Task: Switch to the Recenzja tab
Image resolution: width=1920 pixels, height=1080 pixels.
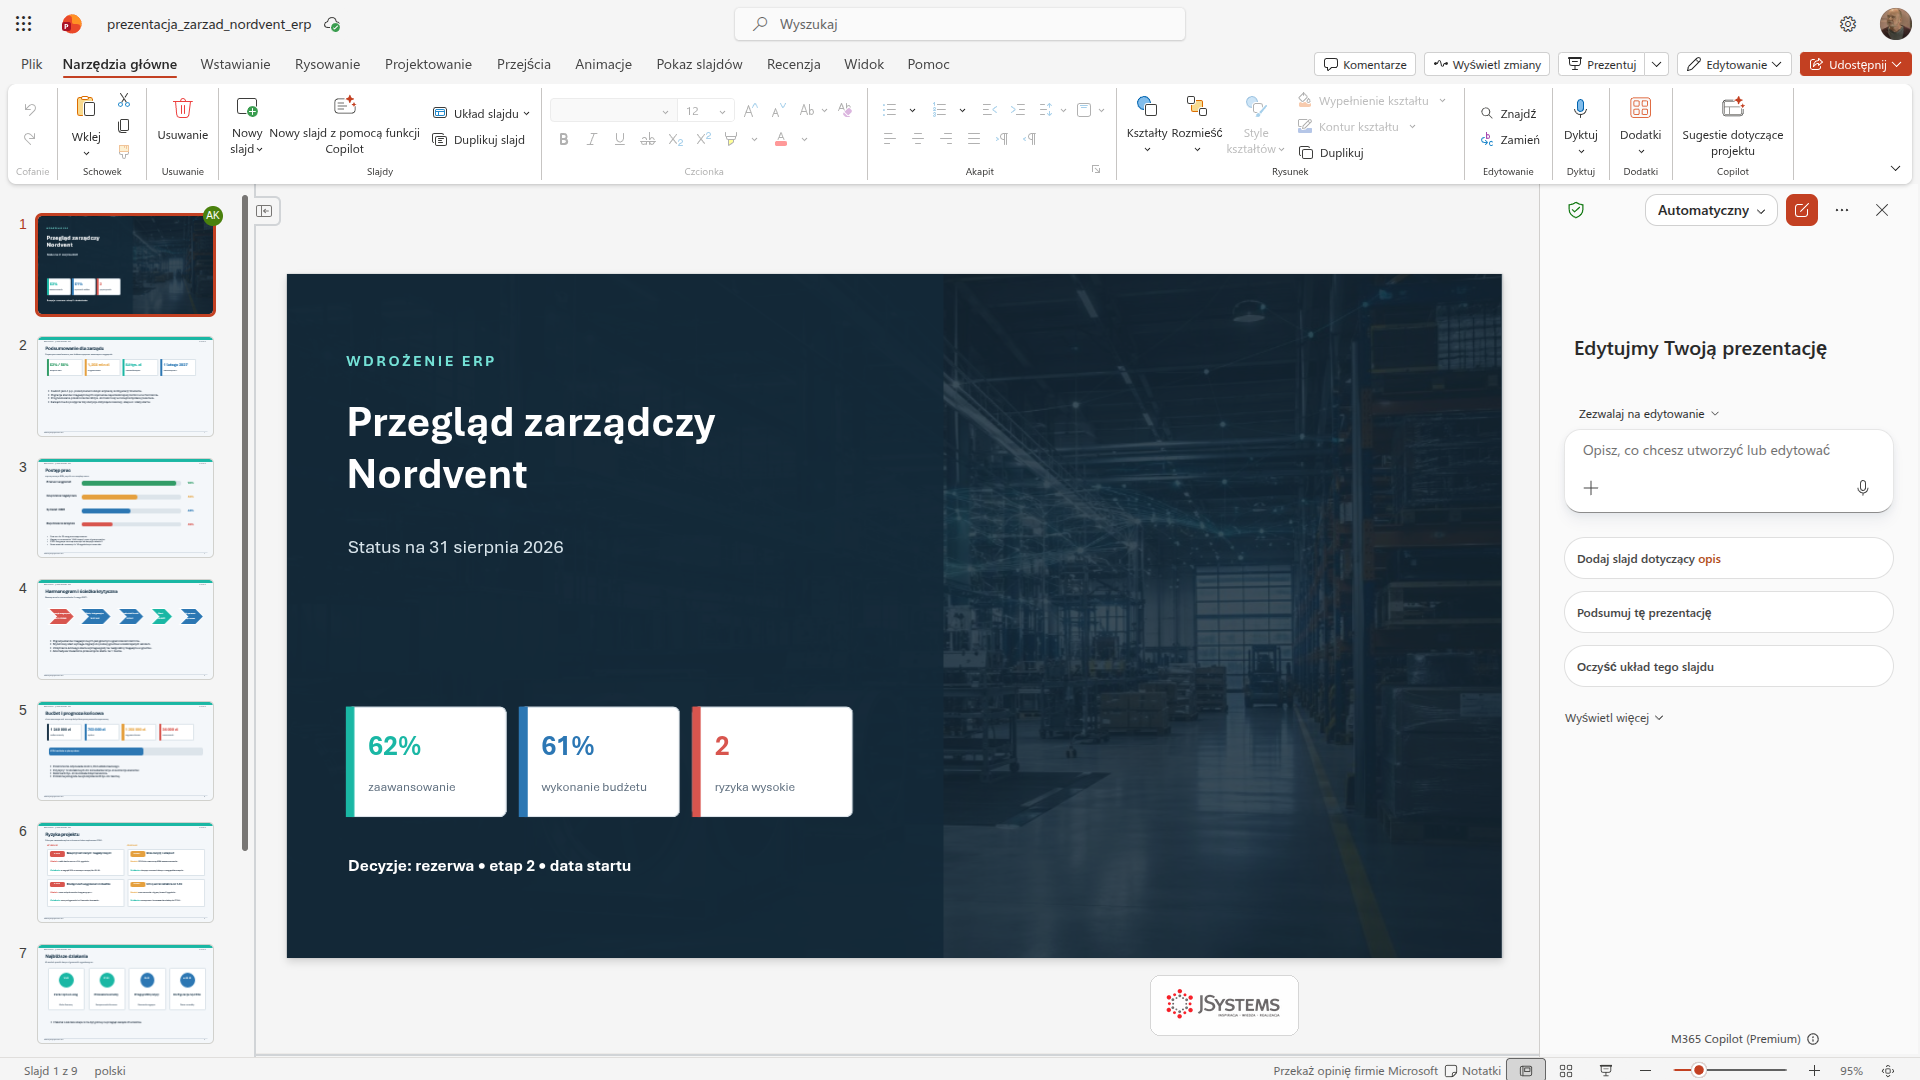Action: pyautogui.click(x=793, y=64)
